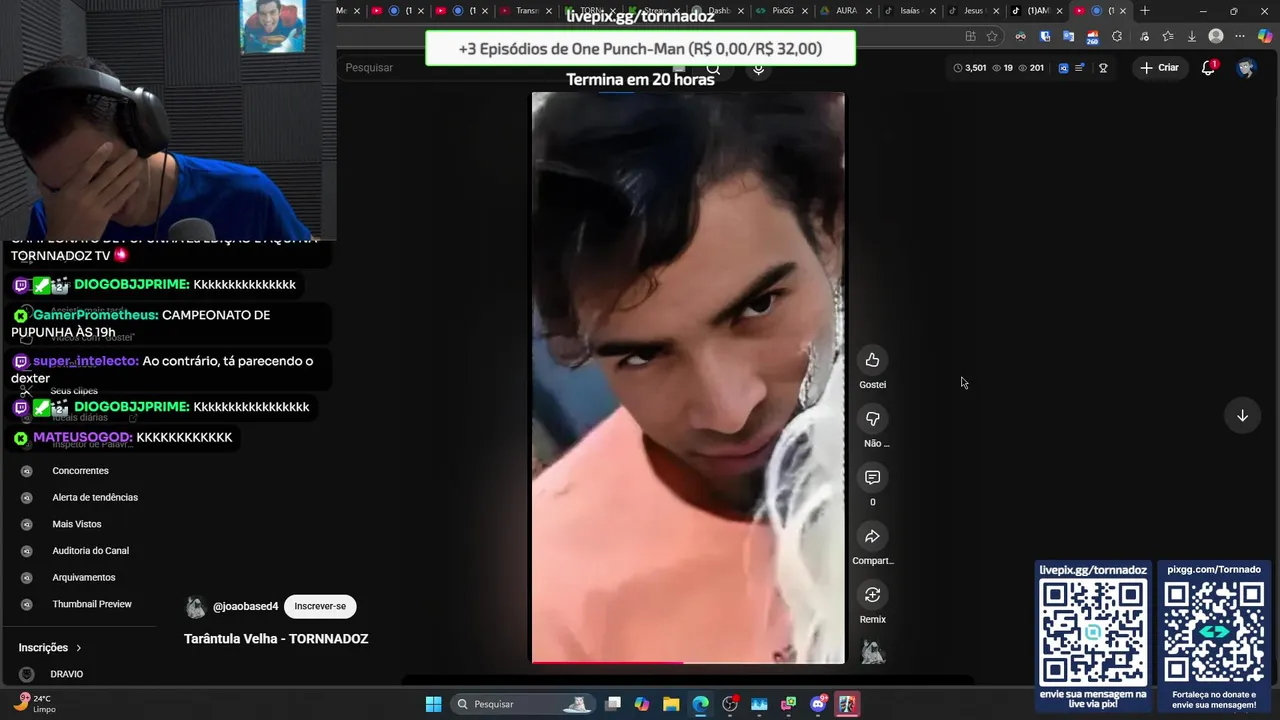1280x720 pixels.
Task: Click the Short video title Tarântula Velha
Action: (x=276, y=639)
